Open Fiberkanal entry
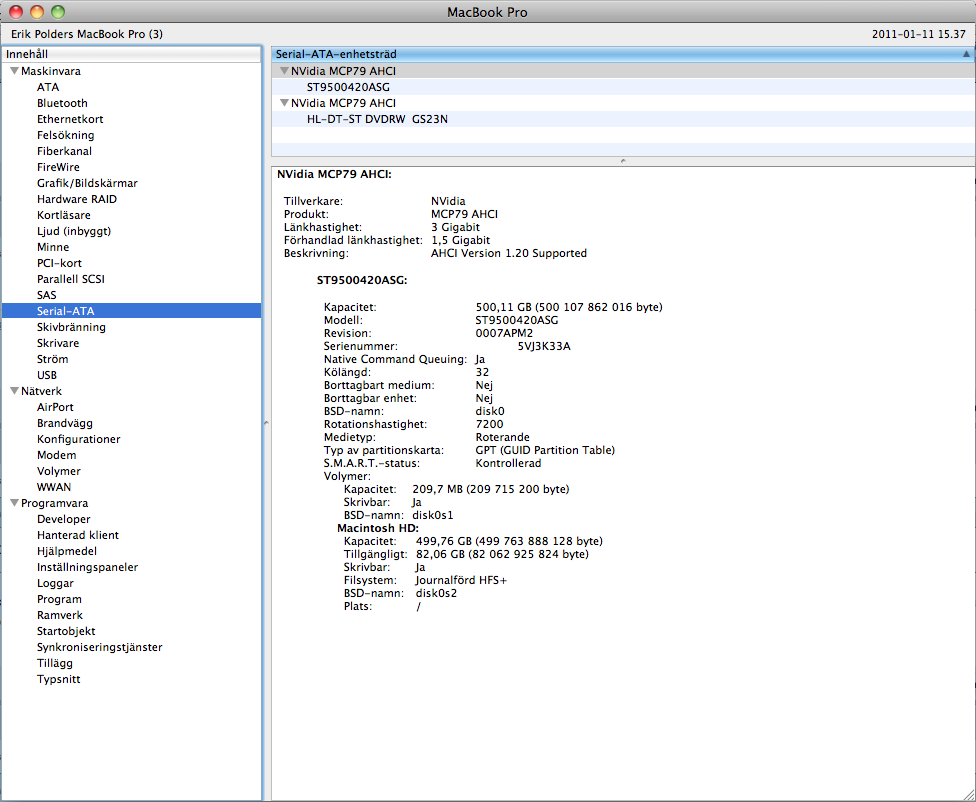This screenshot has height=802, width=976. coord(64,151)
